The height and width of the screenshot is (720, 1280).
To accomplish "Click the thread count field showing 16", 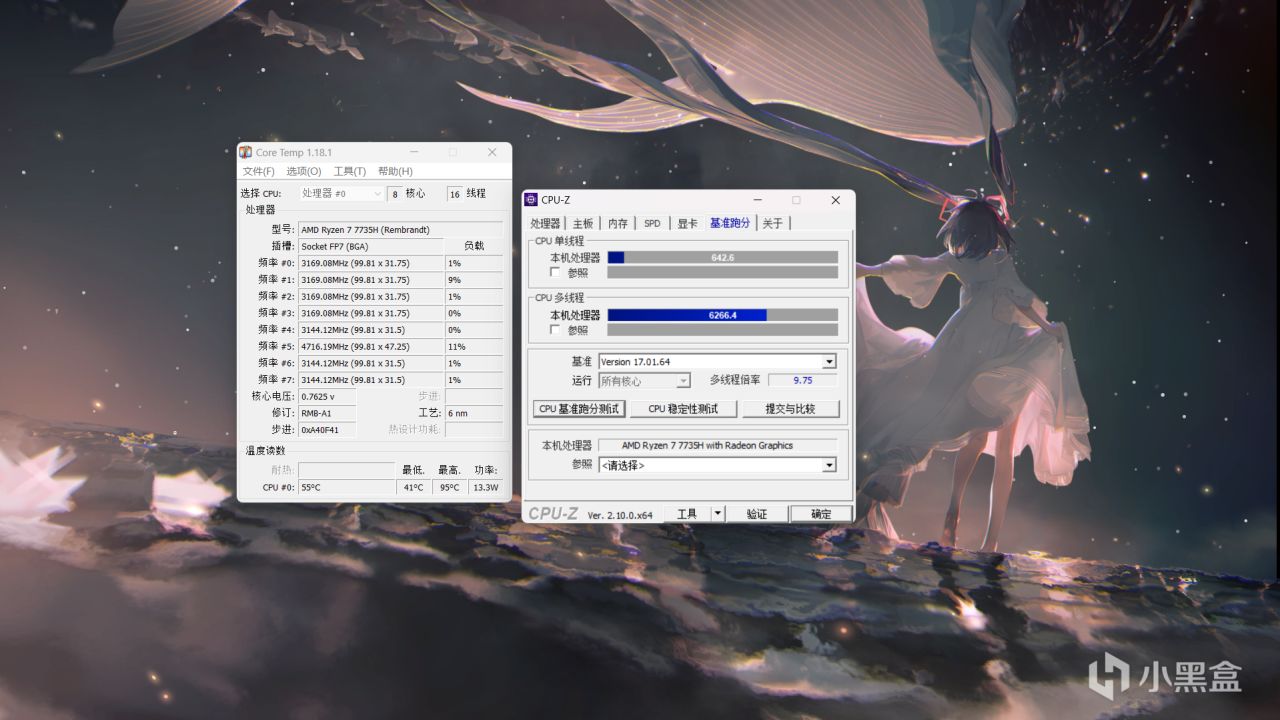I will pos(455,194).
